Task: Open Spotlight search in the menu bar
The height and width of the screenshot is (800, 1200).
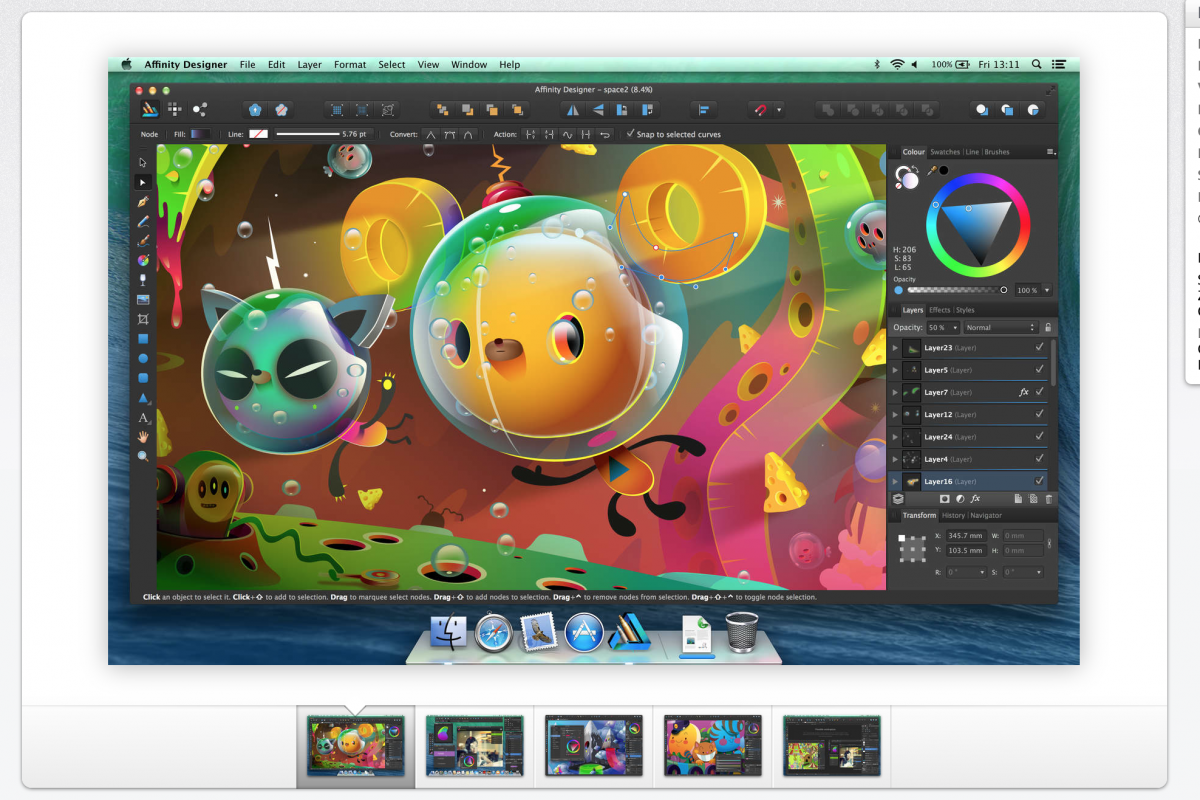Action: tap(1037, 64)
